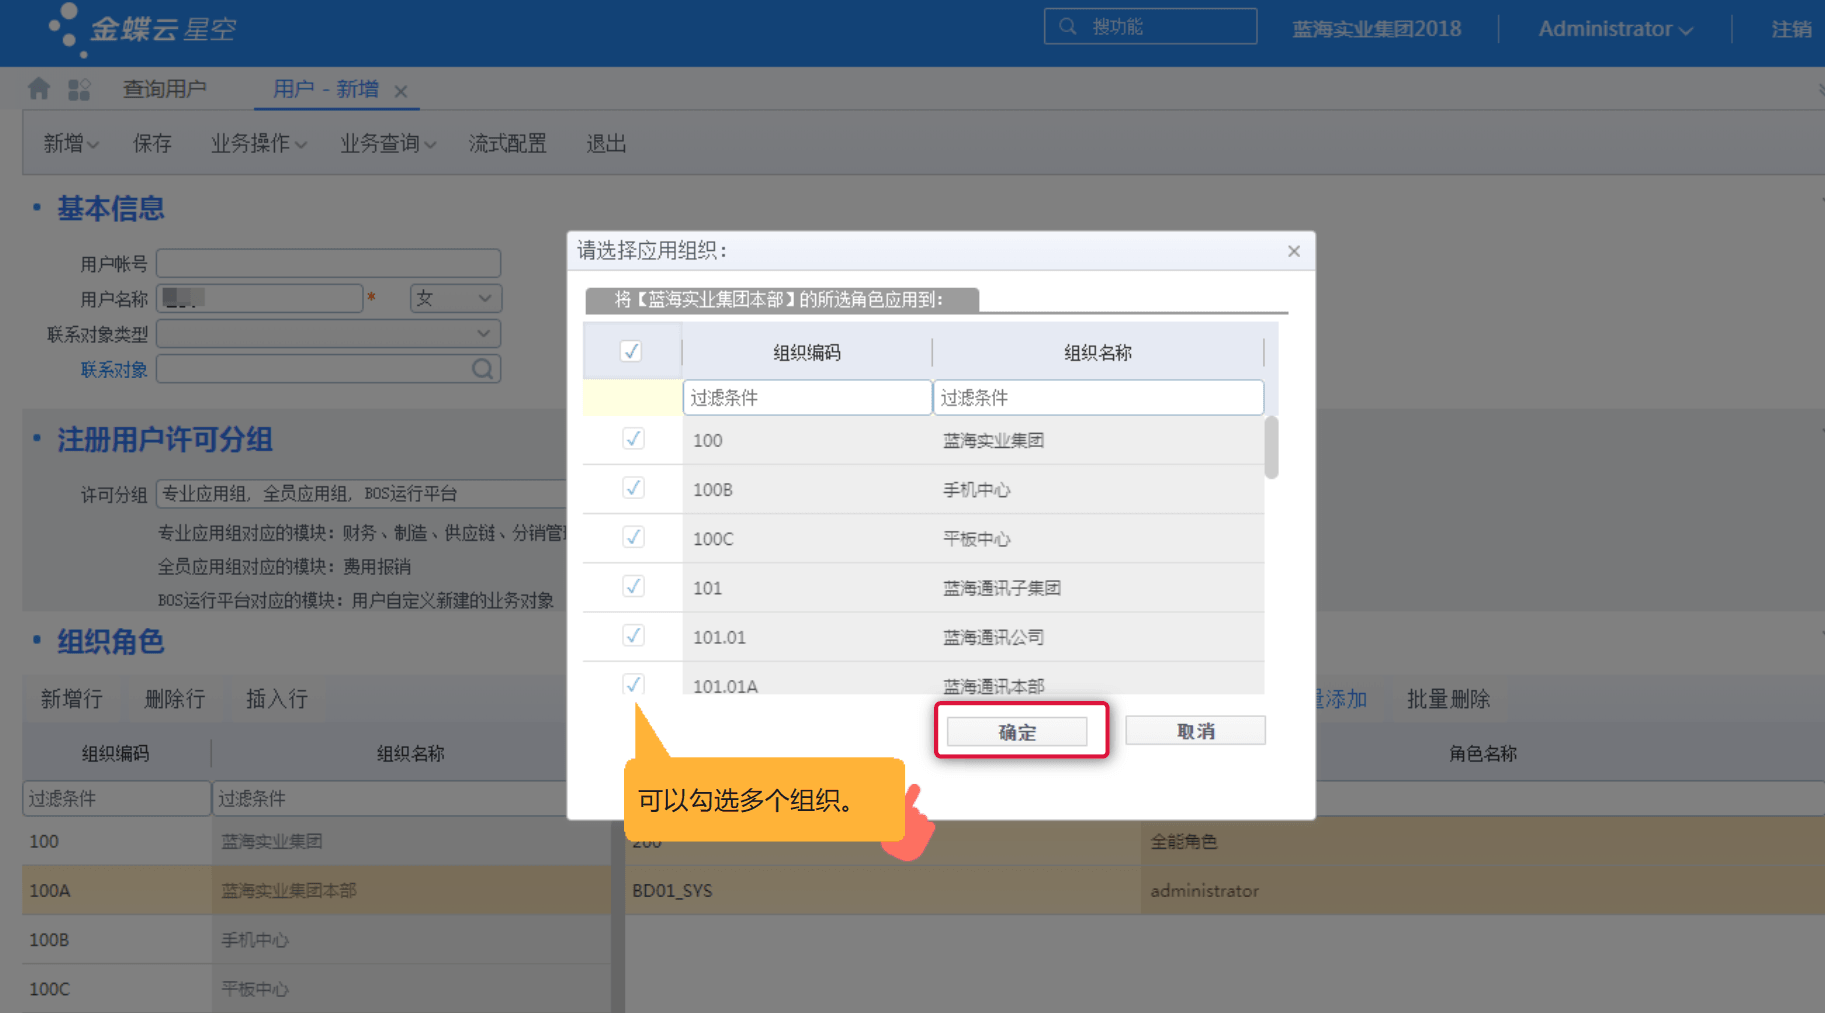This screenshot has width=1825, height=1013.
Task: Toggle checkbox for 101 蓝海通讯子集团
Action: click(633, 587)
